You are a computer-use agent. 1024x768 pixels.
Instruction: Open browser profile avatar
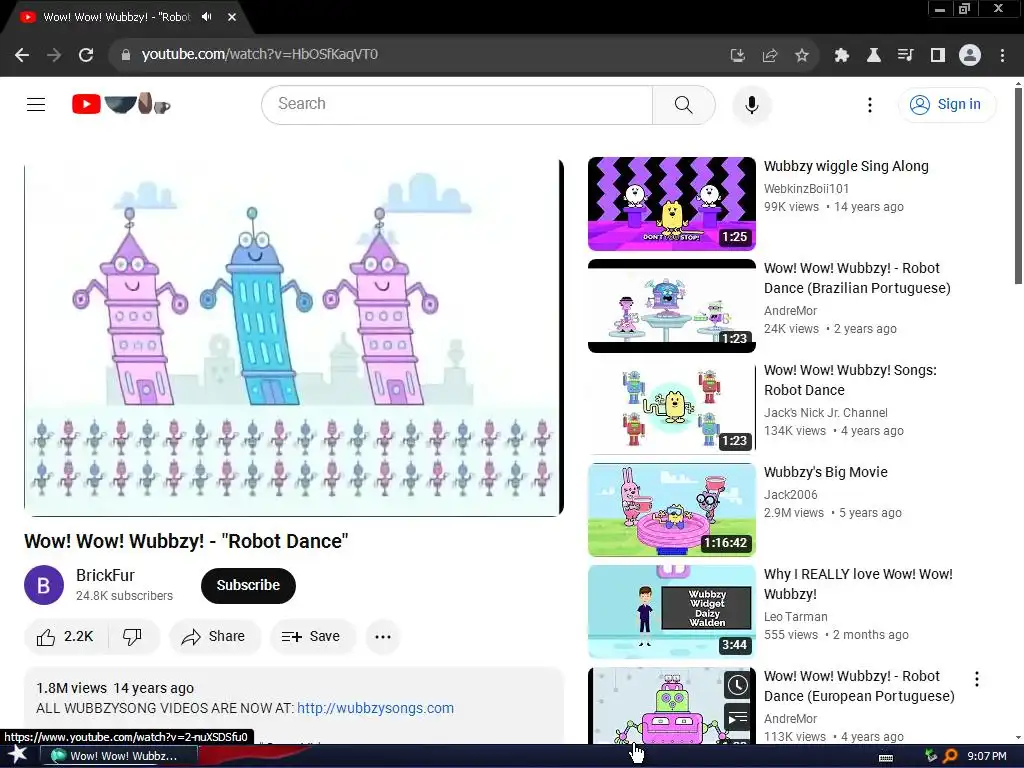[x=970, y=56]
